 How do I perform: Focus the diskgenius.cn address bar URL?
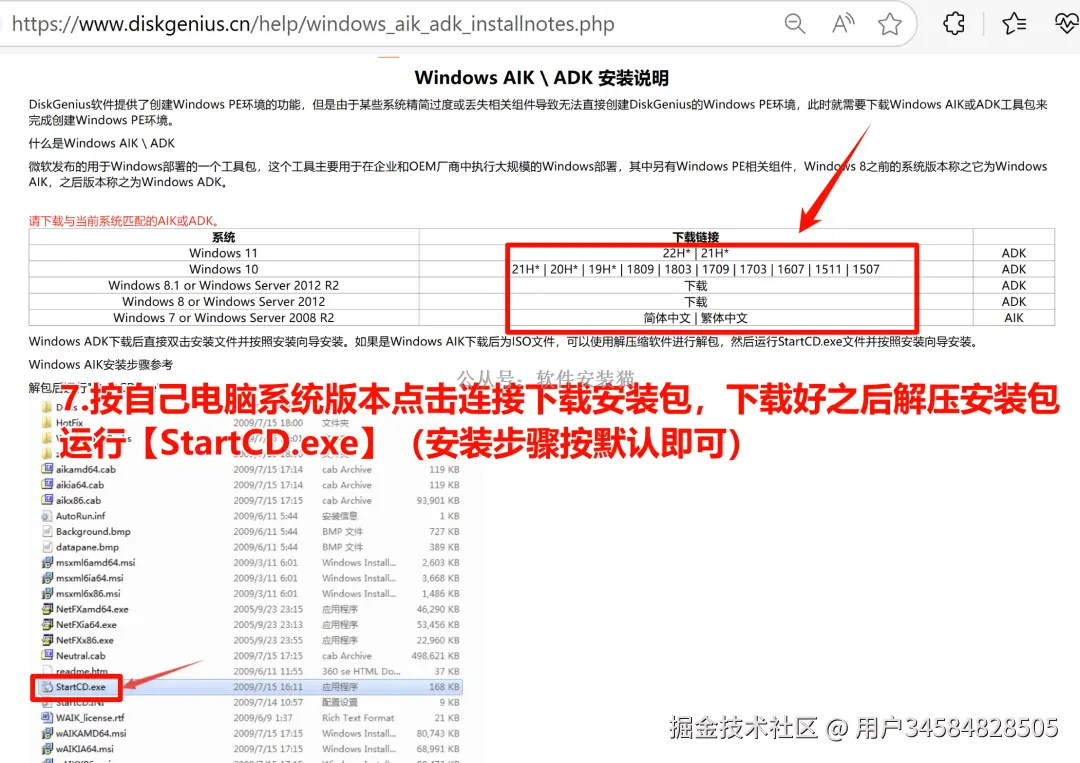(313, 24)
